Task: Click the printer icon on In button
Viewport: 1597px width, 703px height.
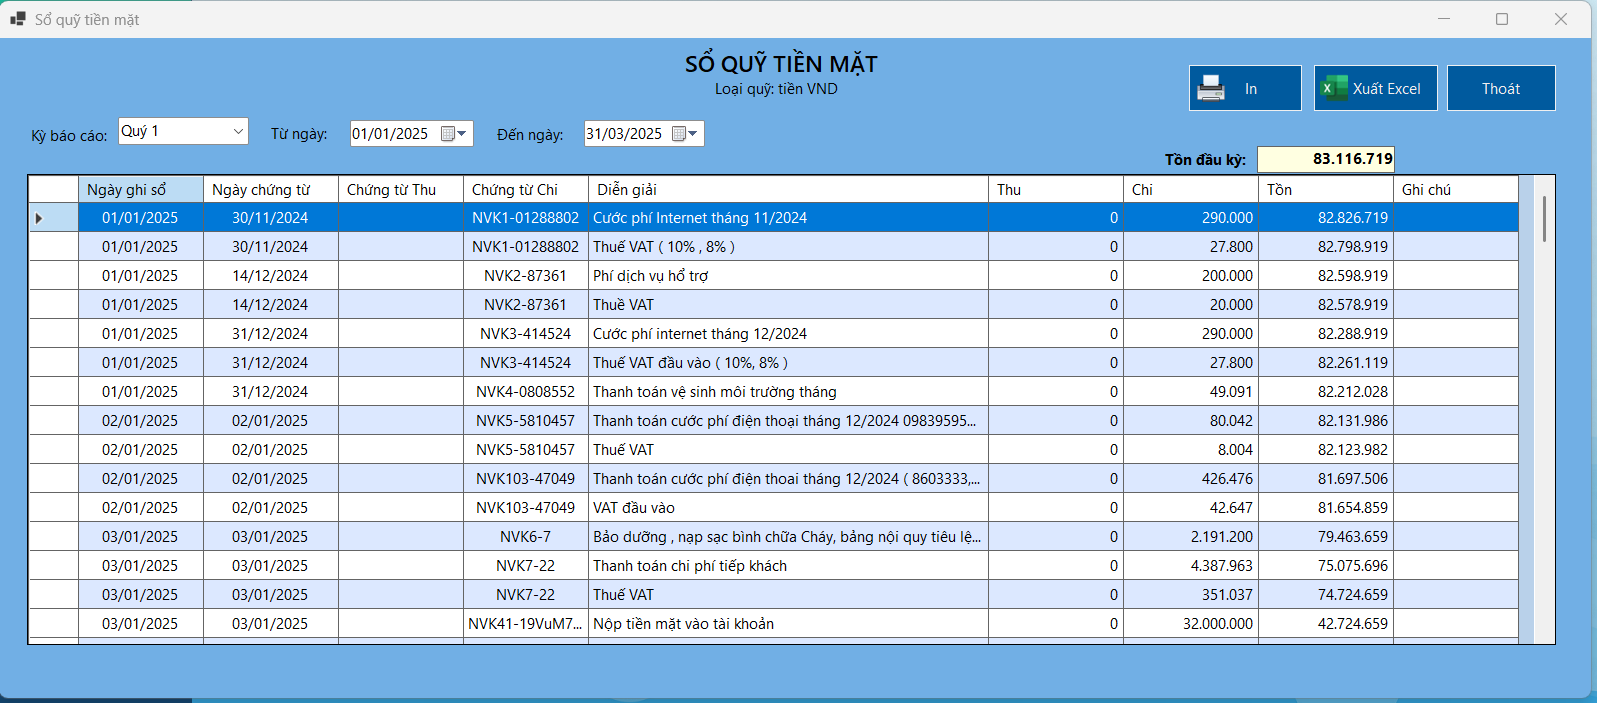Action: [x=1211, y=88]
